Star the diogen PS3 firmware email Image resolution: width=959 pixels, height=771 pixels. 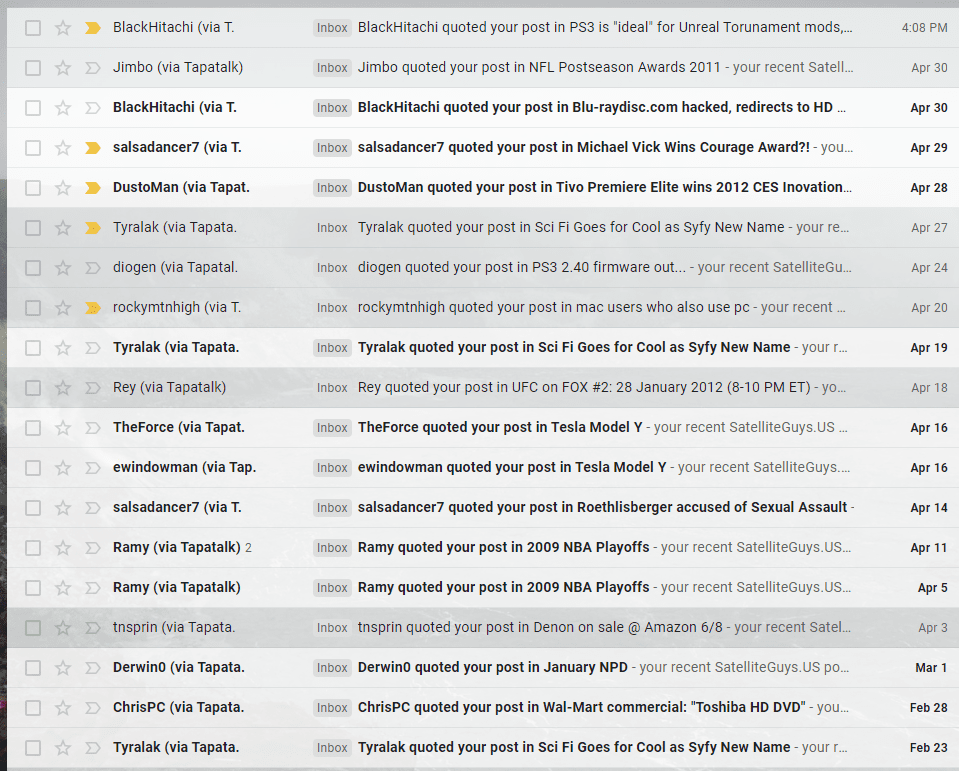[x=63, y=268]
